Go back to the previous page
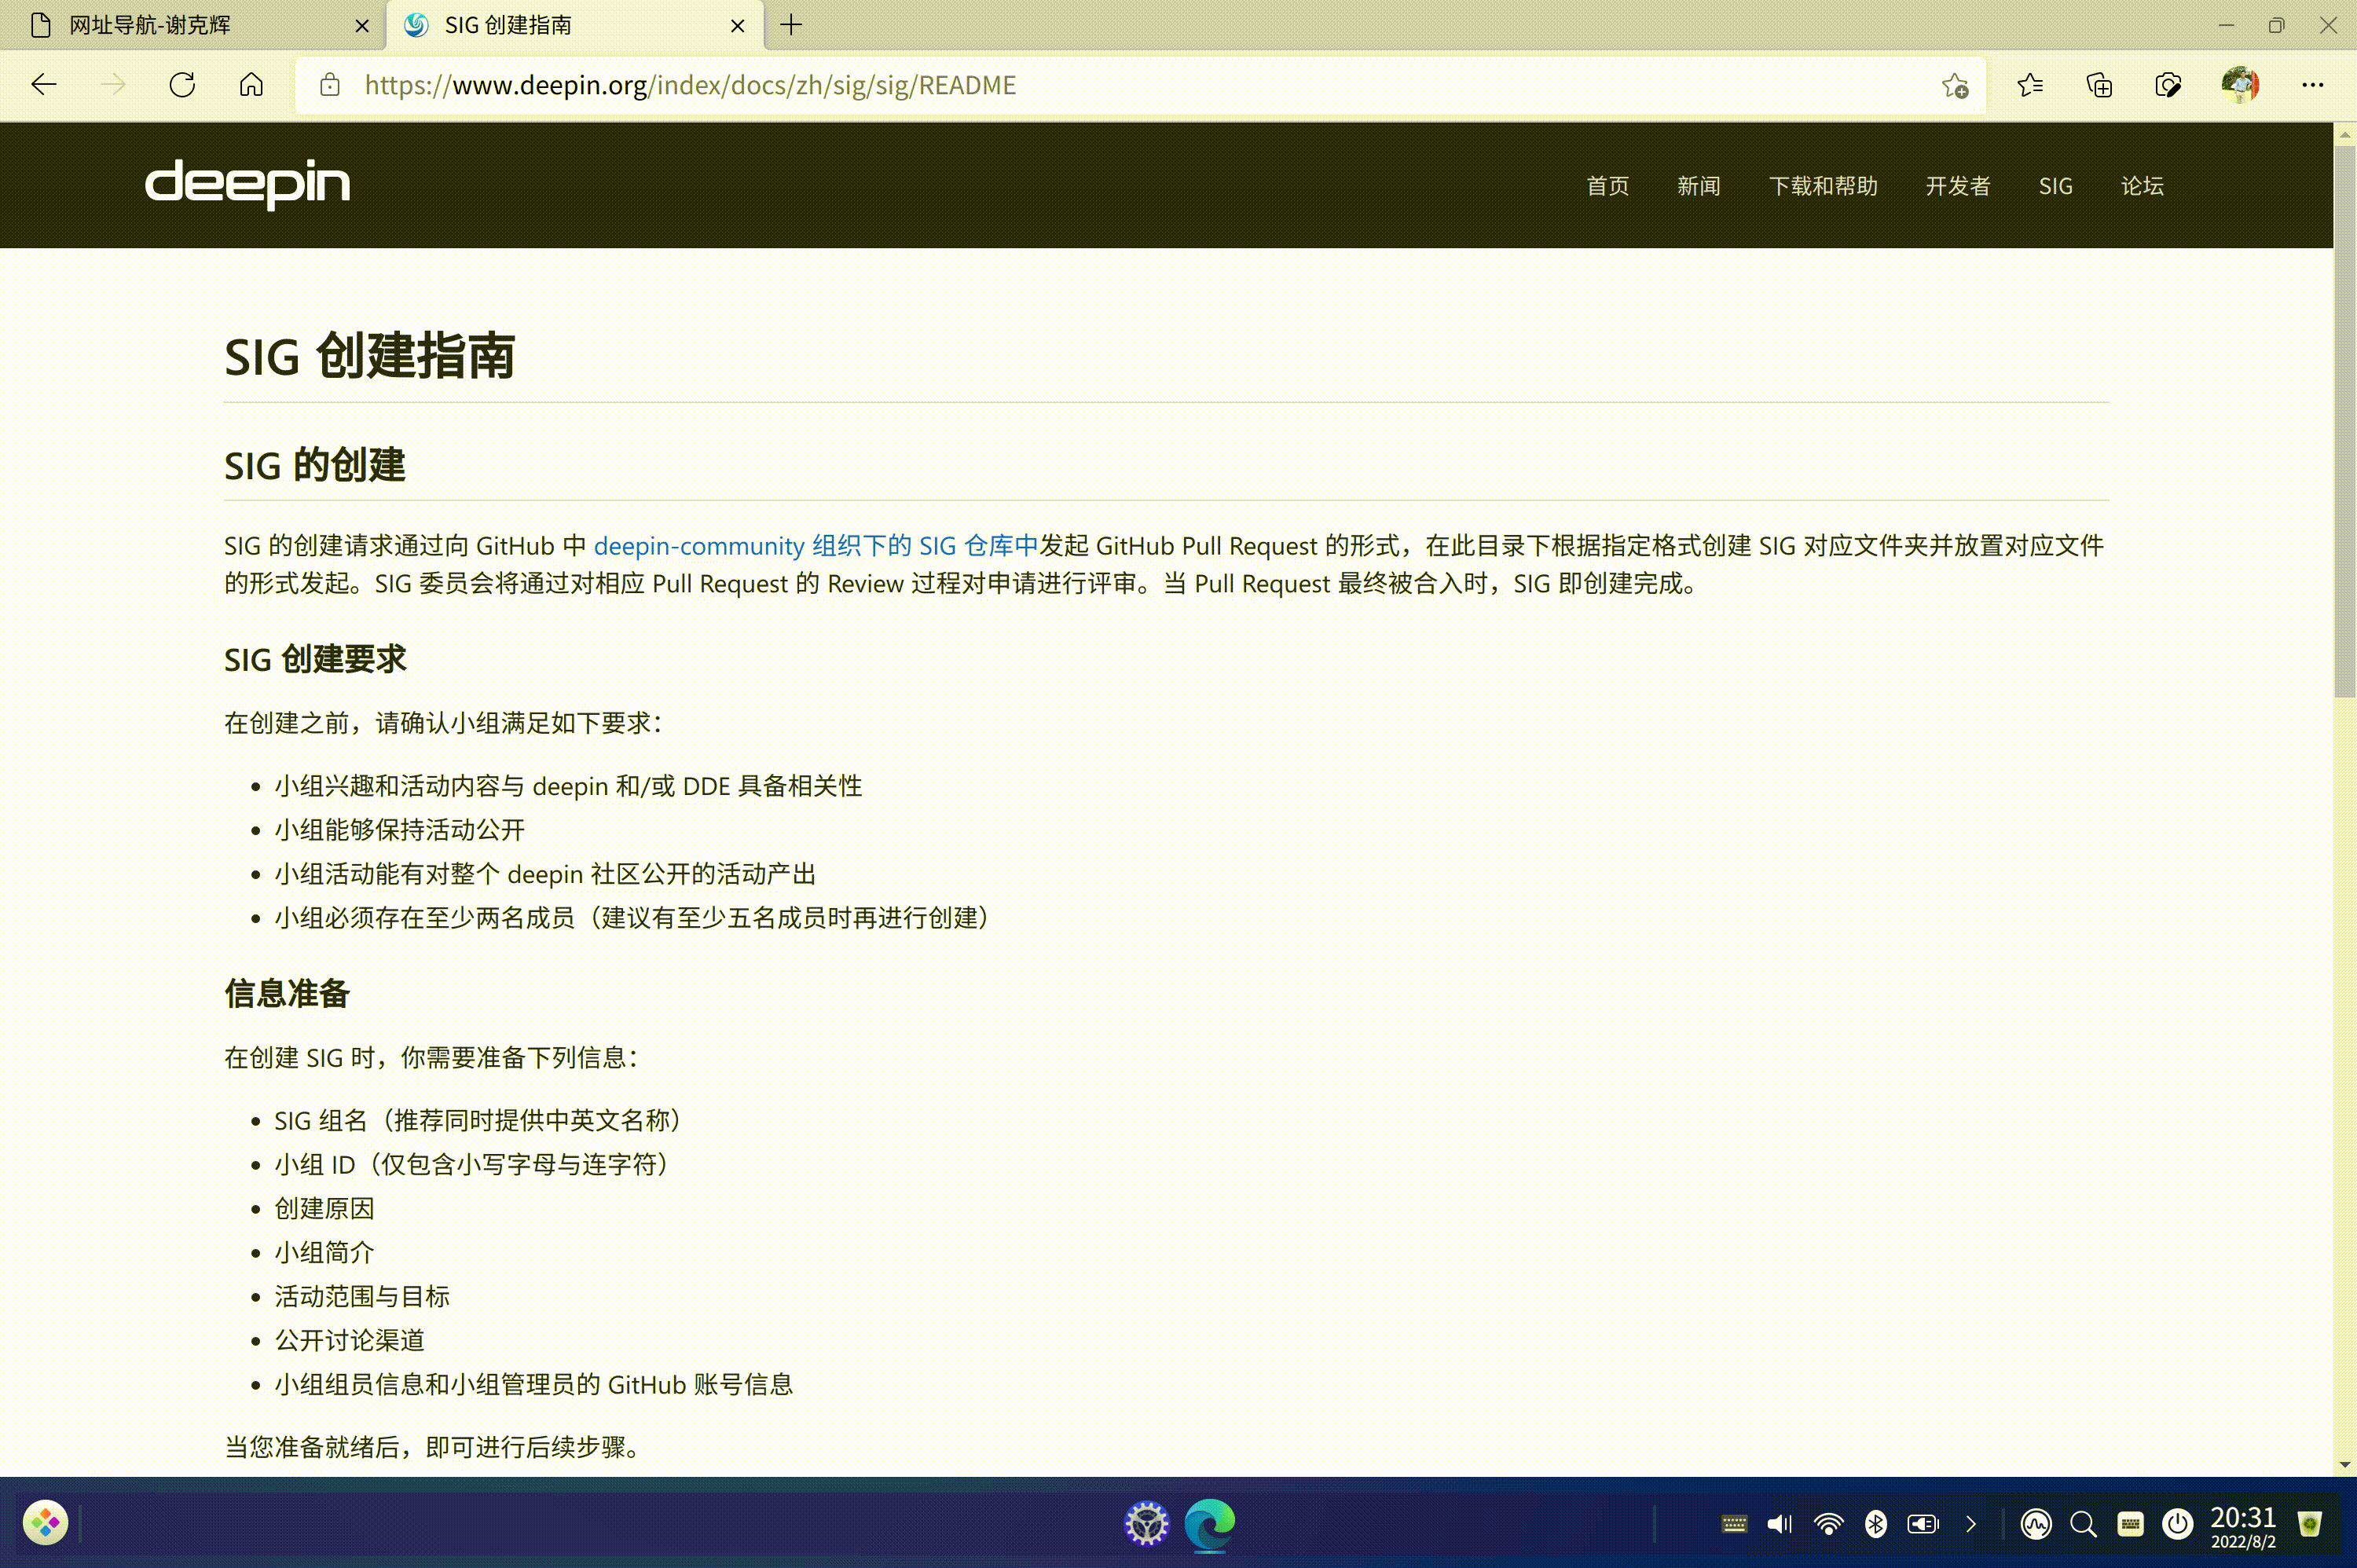The height and width of the screenshot is (1568, 2357). 44,85
